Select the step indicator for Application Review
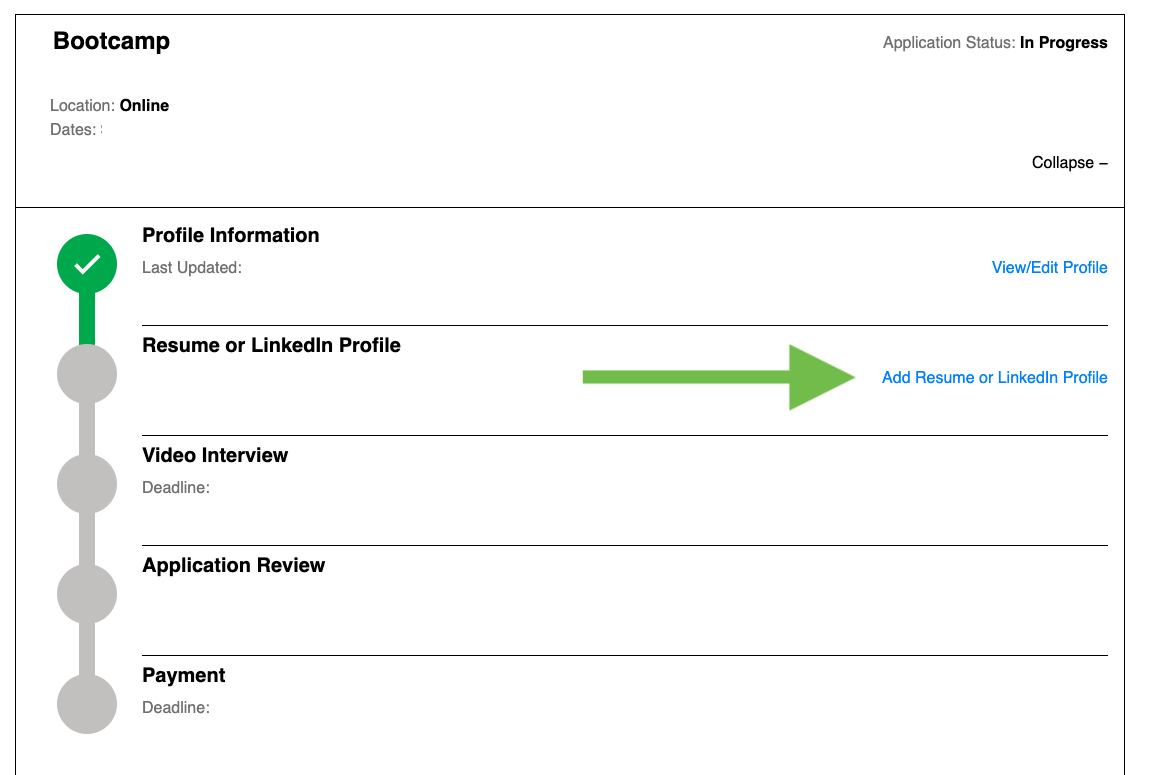This screenshot has width=1152, height=775. pos(87,593)
